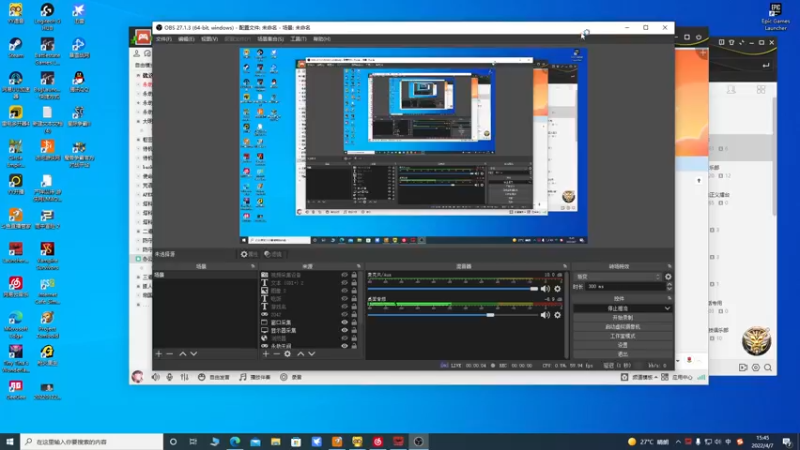
Task: Open the 视图(V) menu in OBS
Action: 209,39
